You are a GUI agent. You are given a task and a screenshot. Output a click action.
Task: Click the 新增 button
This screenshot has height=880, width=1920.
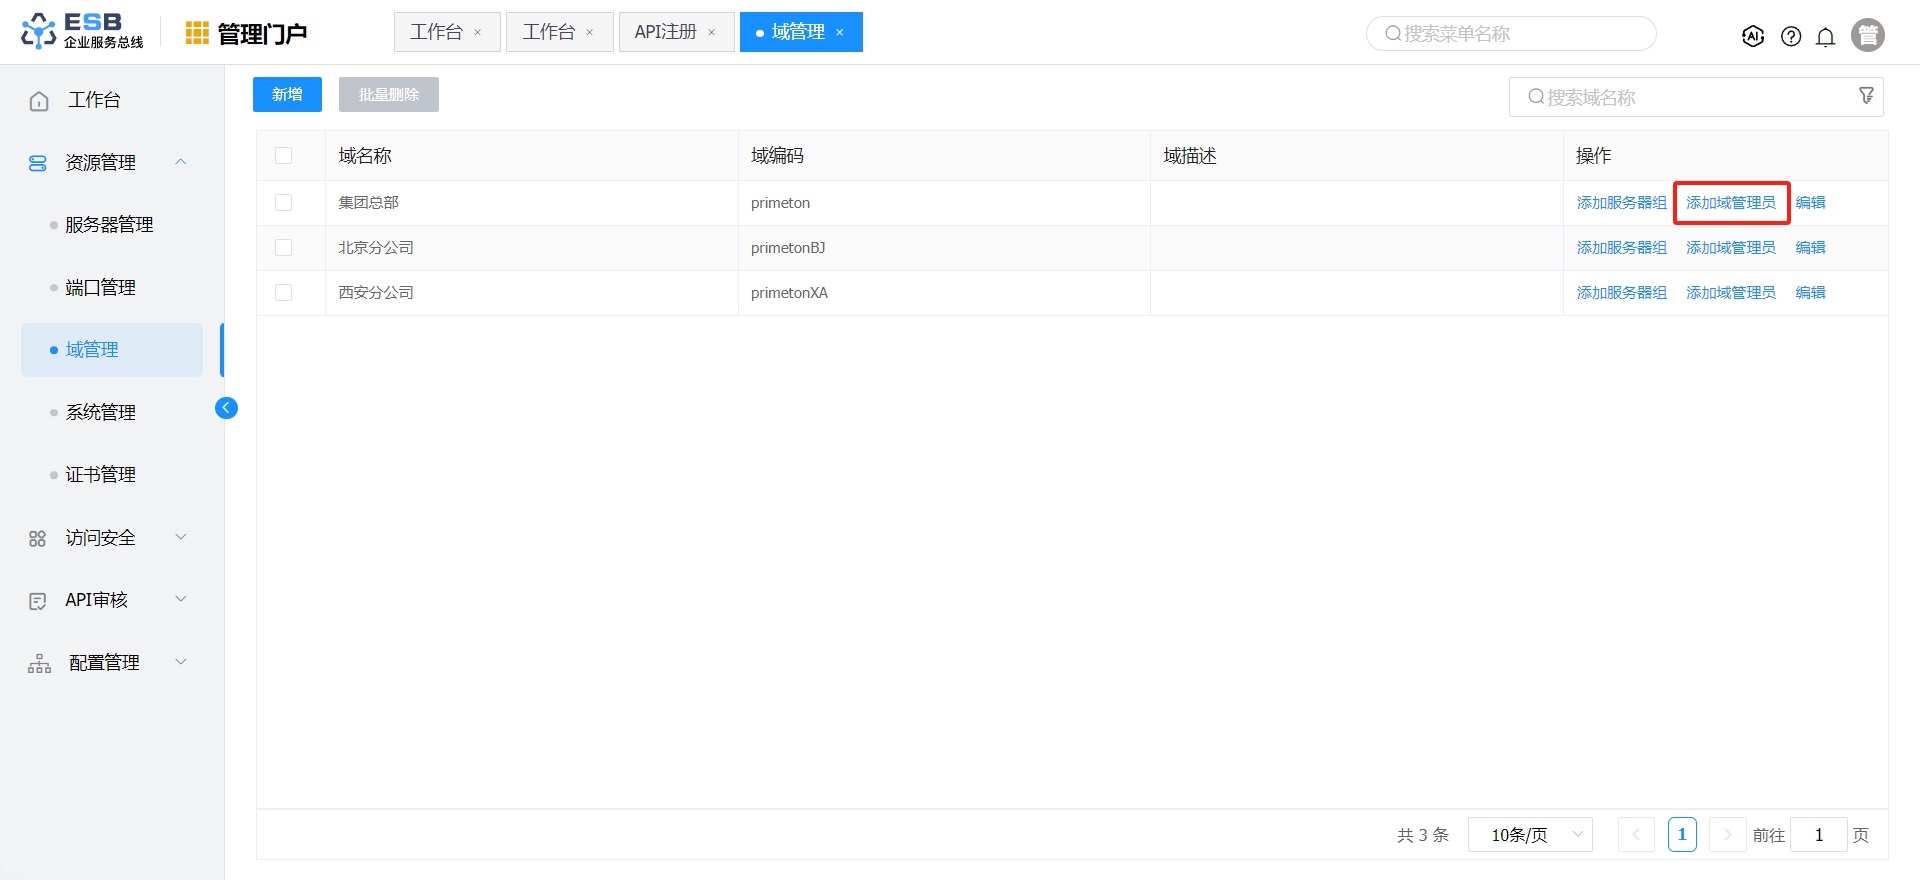pyautogui.click(x=287, y=95)
